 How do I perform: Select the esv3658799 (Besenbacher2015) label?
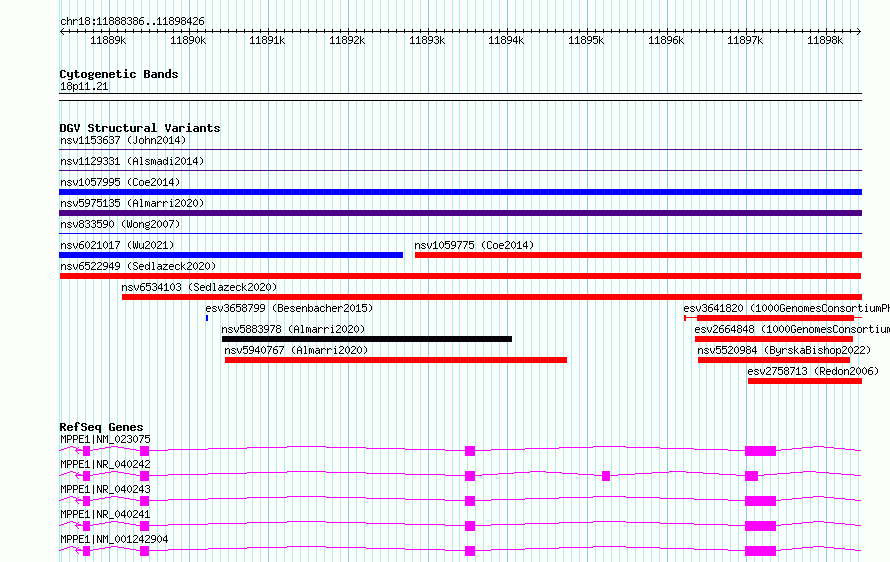[289, 308]
